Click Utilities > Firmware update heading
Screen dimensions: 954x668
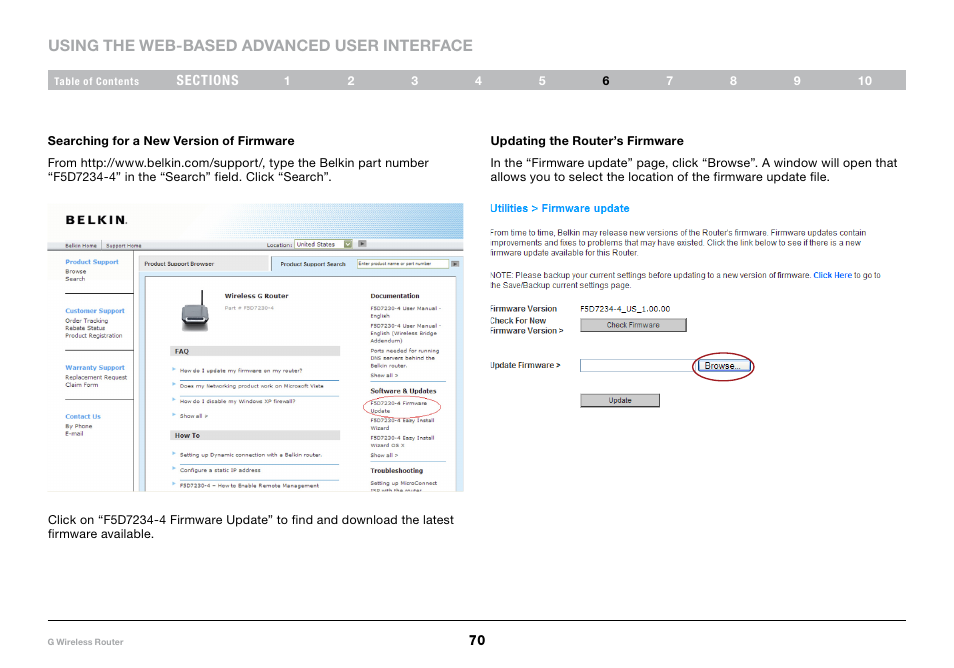(x=560, y=208)
